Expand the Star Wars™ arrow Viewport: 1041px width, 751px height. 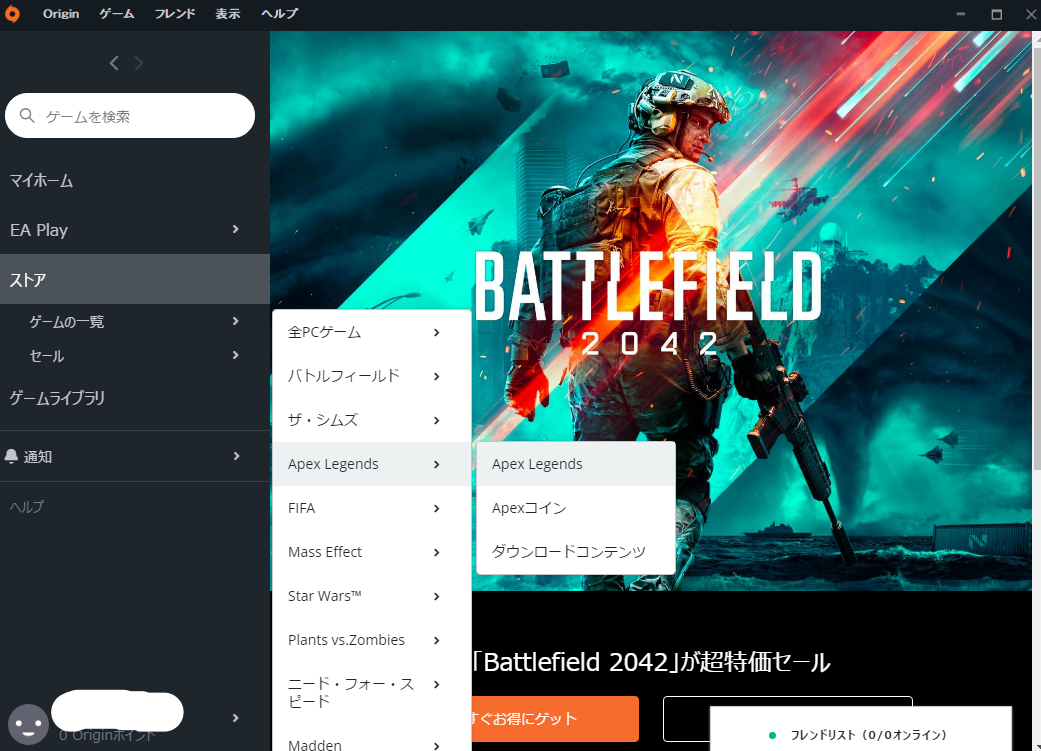(x=436, y=596)
